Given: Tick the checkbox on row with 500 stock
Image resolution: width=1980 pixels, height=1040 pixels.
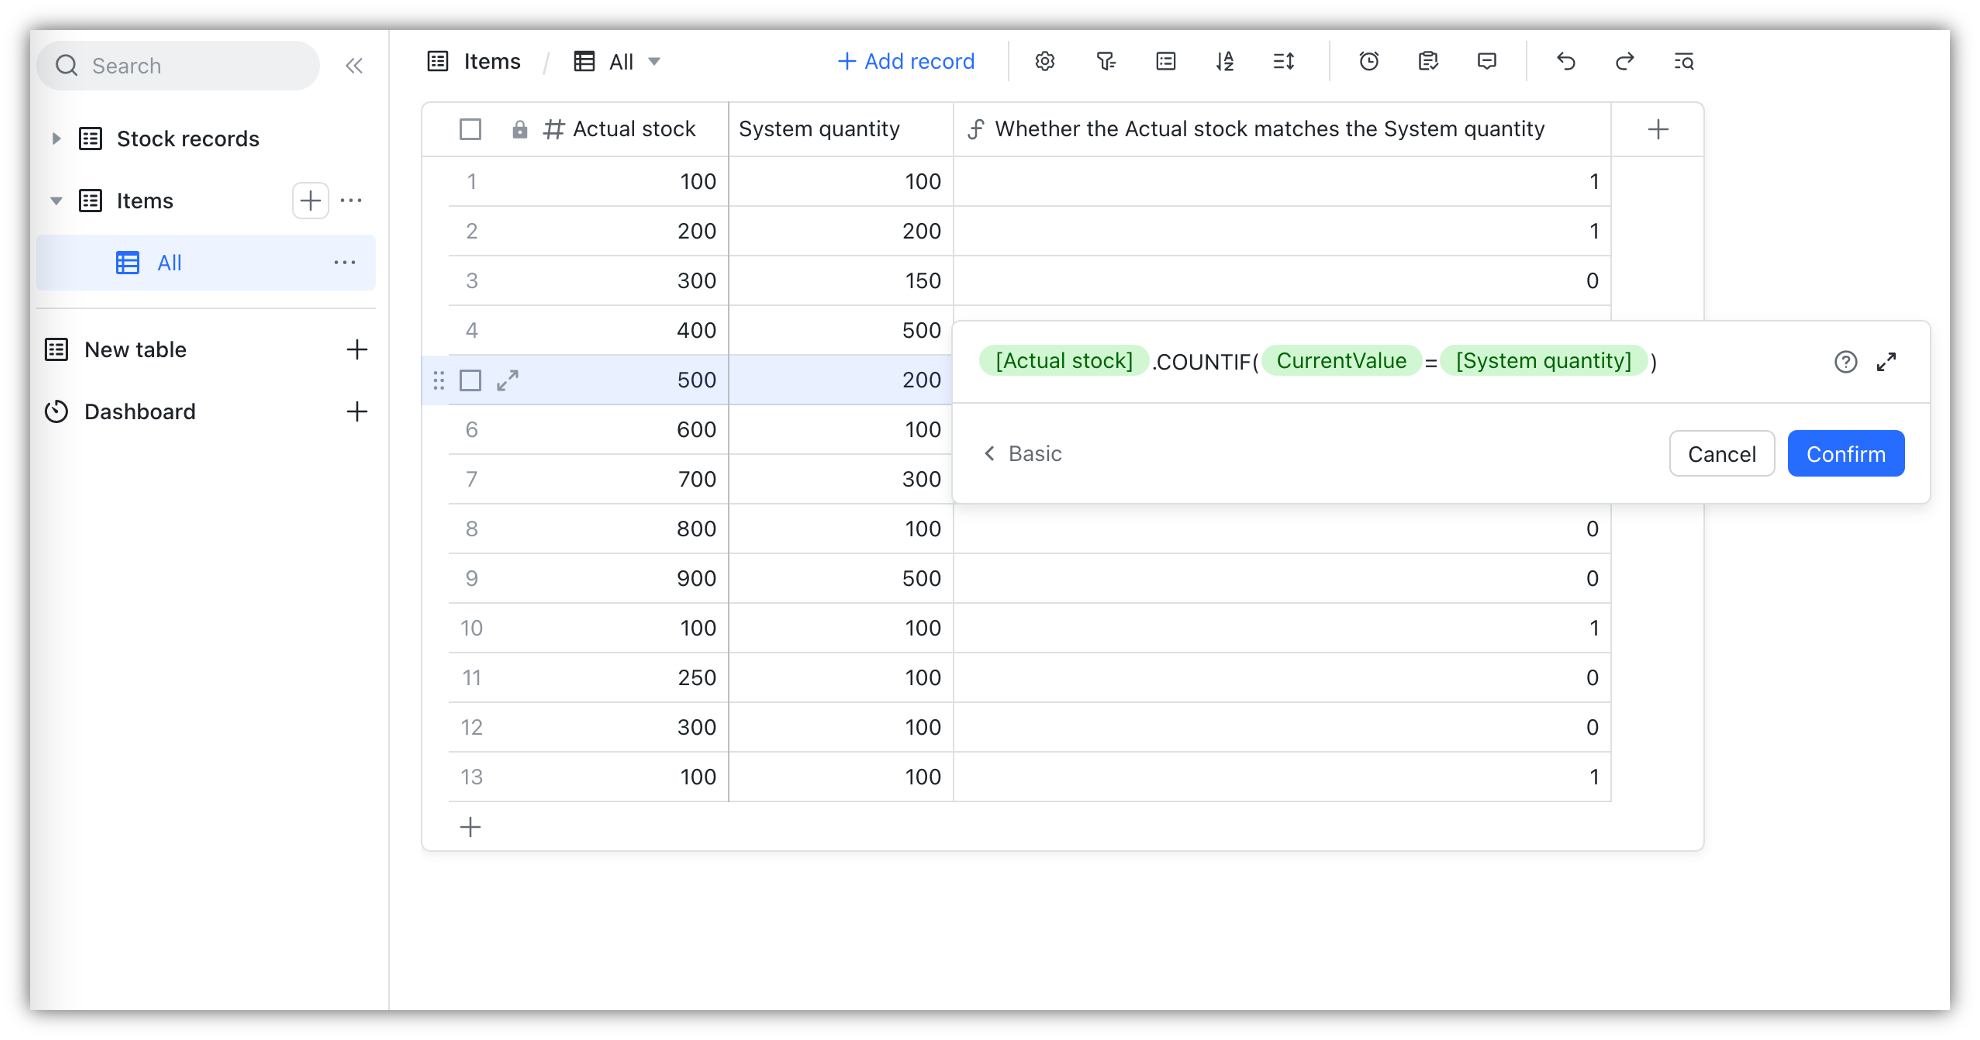Looking at the screenshot, I should (470, 381).
